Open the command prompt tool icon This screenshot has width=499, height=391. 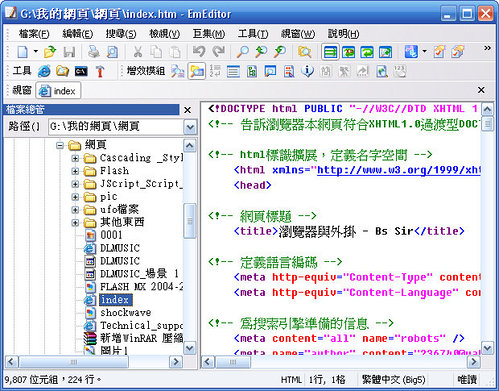(x=81, y=71)
